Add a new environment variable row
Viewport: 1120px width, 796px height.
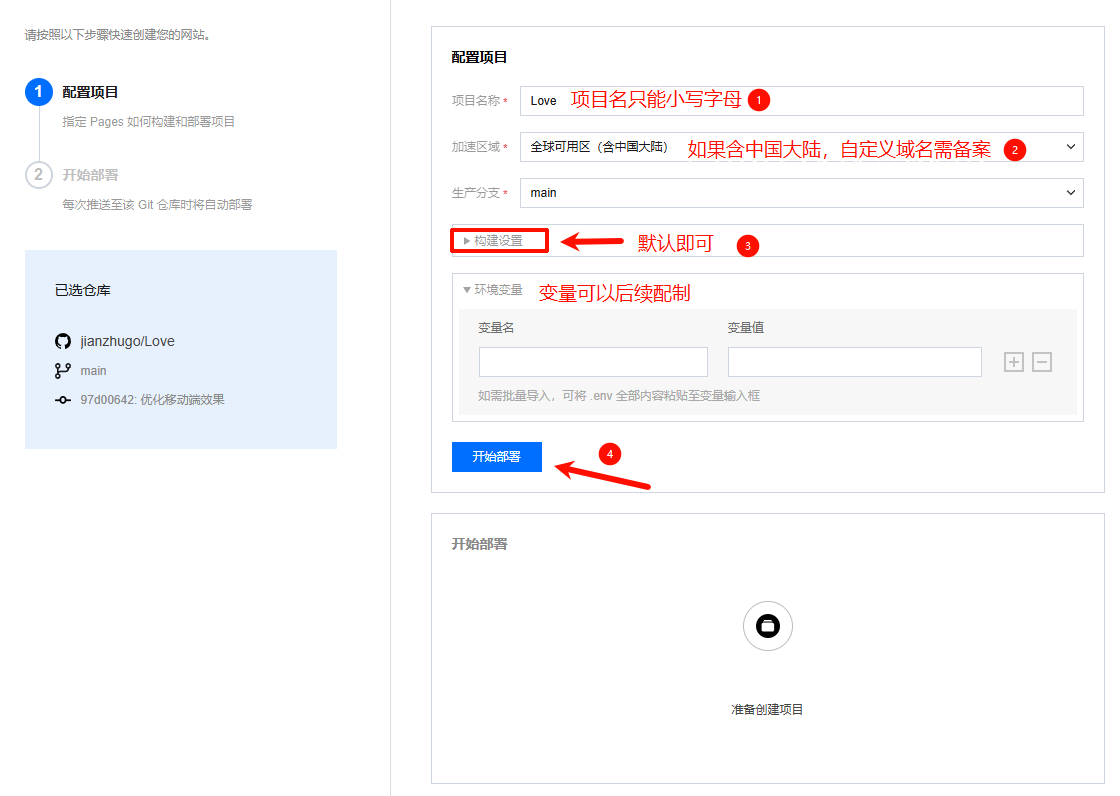1014,362
